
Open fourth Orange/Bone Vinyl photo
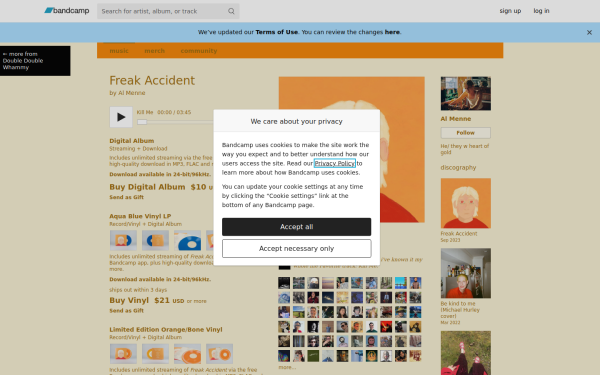(220, 354)
